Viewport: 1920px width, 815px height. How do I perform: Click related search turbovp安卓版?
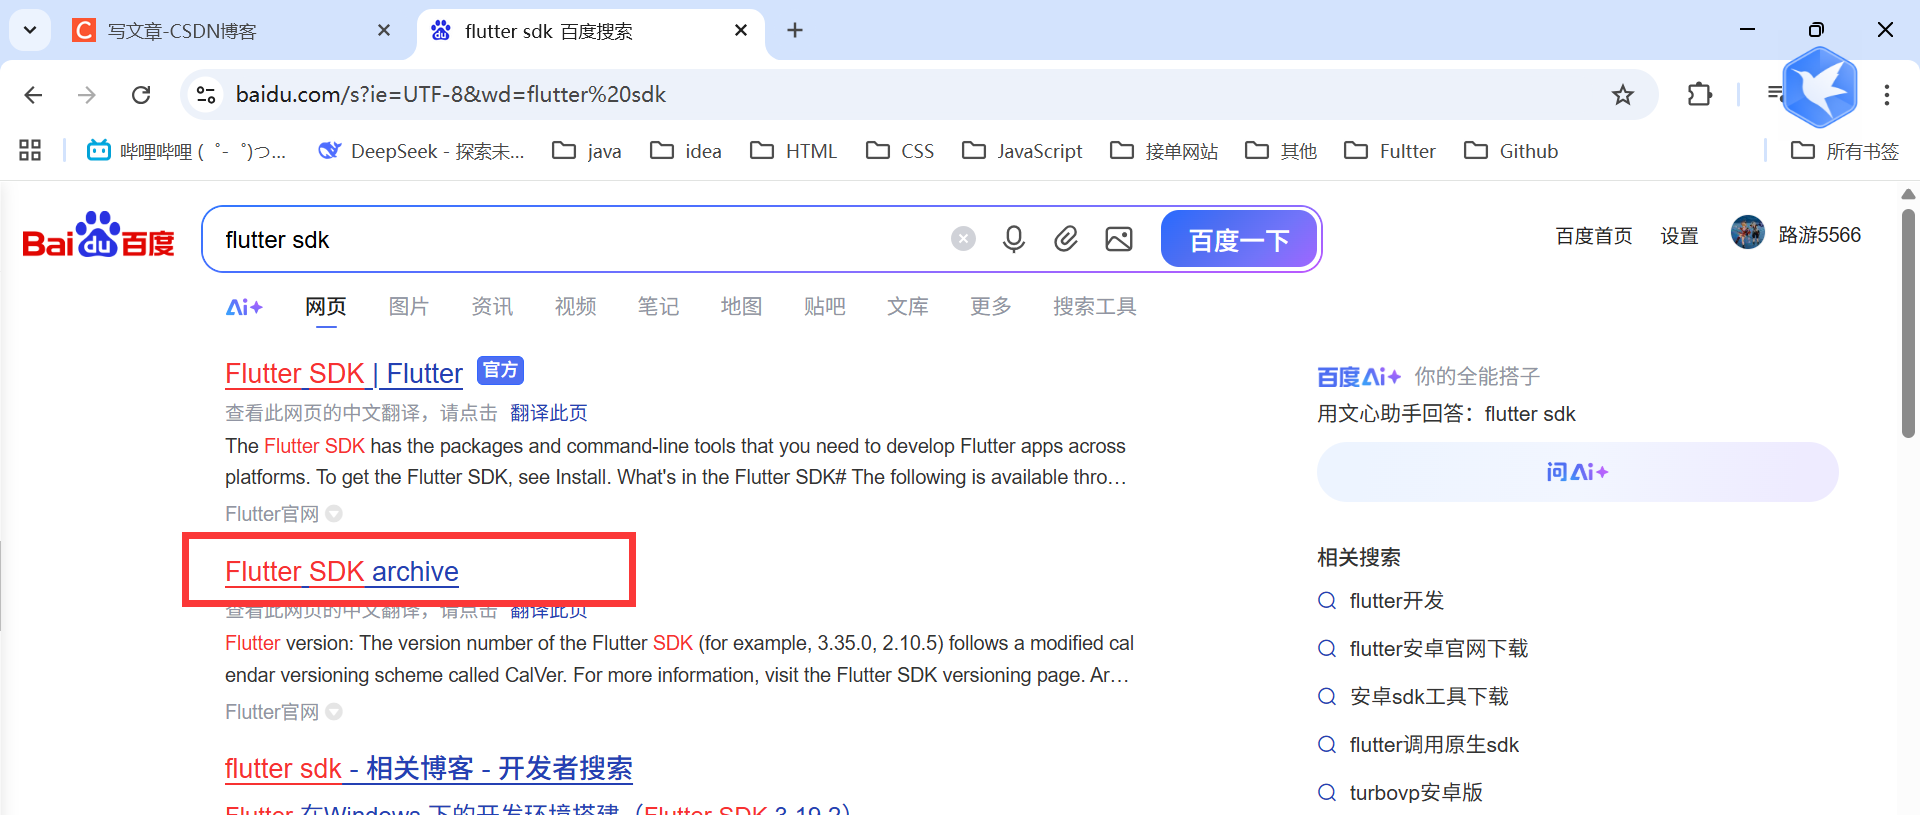pyautogui.click(x=1416, y=793)
